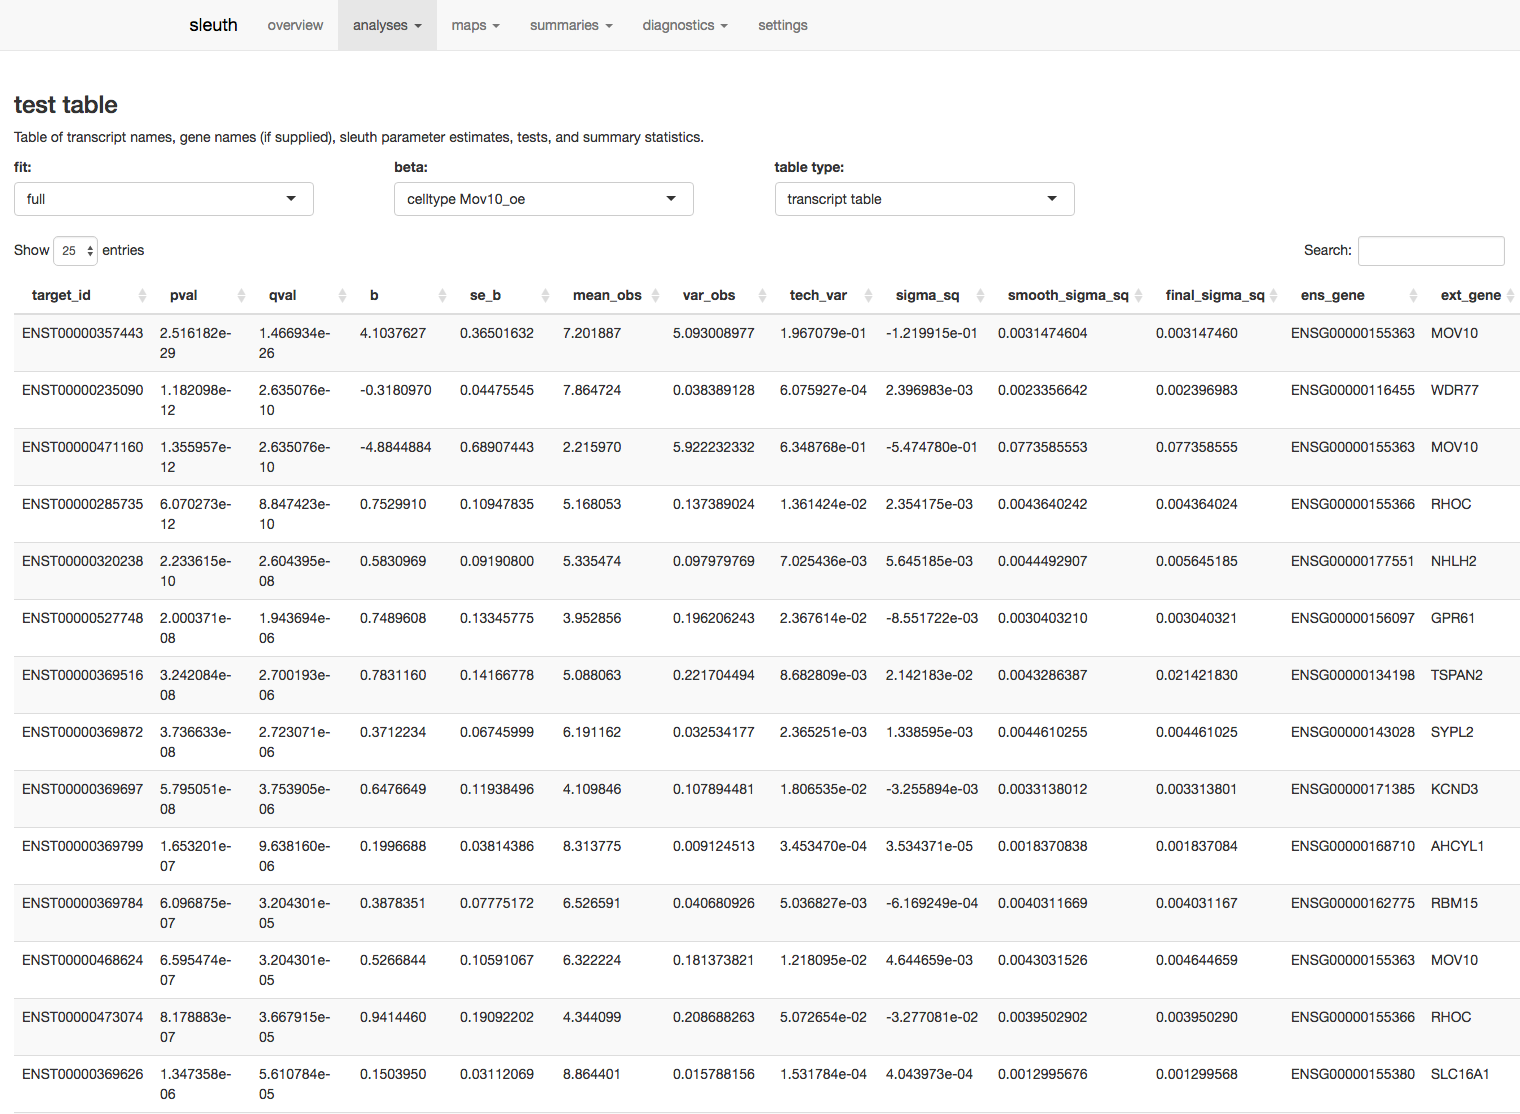
Task: Sort table by smooth_sigma_sq column
Action: coord(1069,295)
